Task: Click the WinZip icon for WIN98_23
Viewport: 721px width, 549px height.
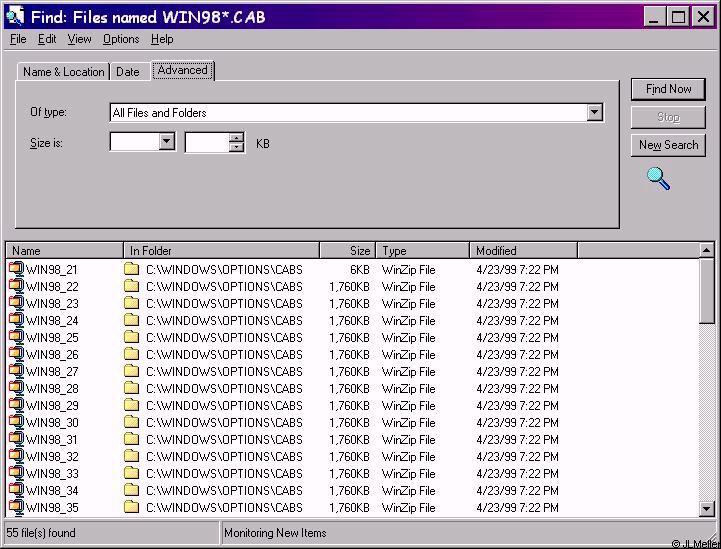Action: point(16,303)
